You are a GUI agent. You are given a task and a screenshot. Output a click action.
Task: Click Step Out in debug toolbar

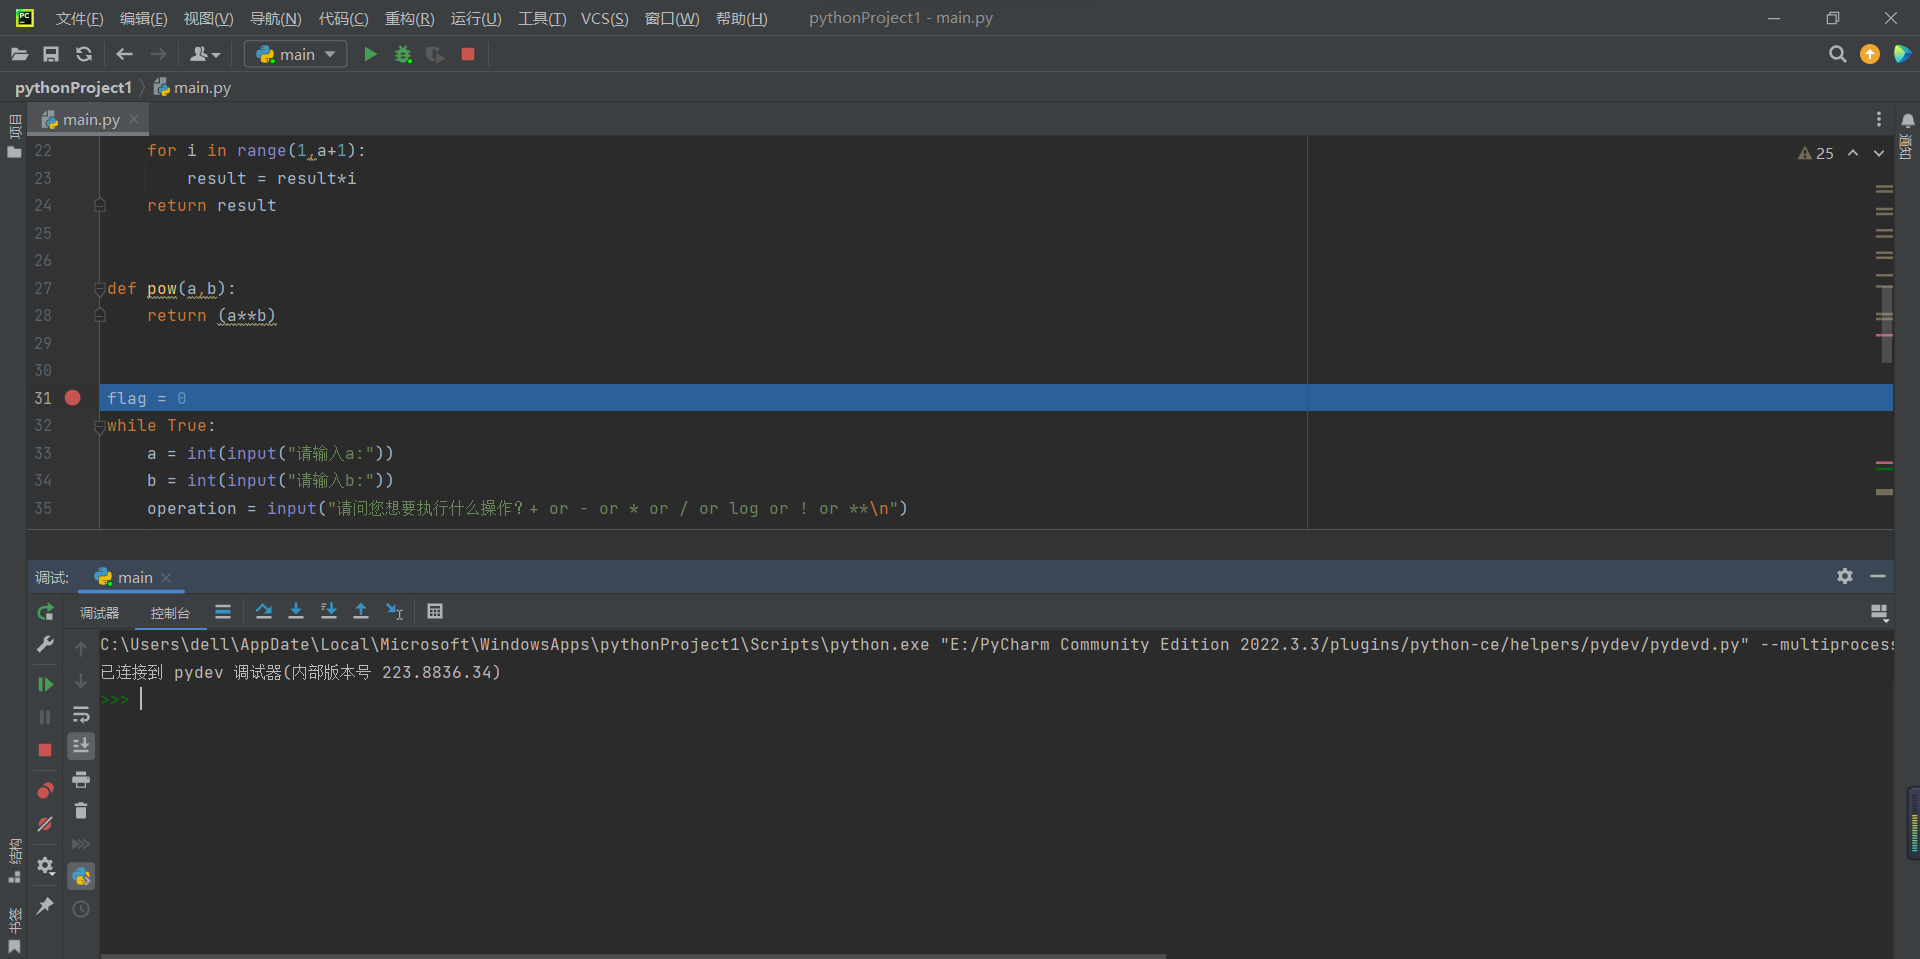(x=361, y=611)
